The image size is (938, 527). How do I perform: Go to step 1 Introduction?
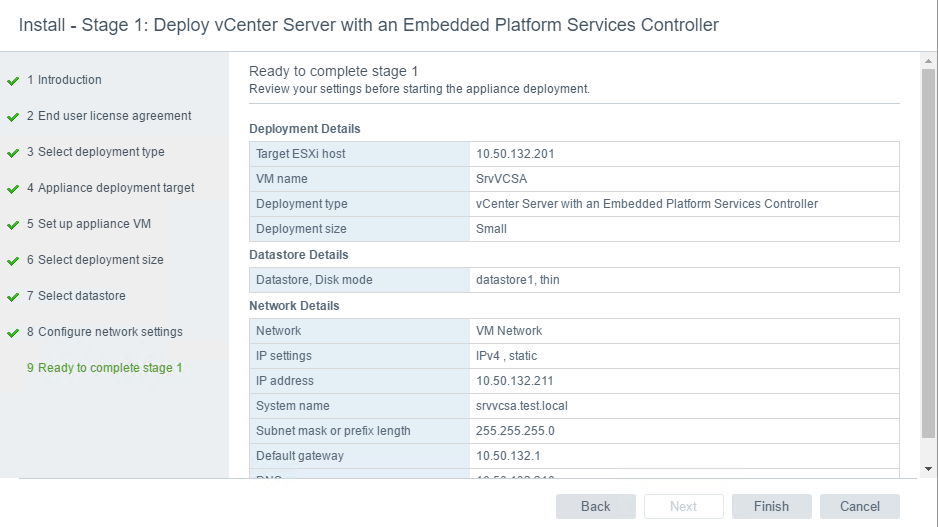pyautogui.click(x=64, y=80)
